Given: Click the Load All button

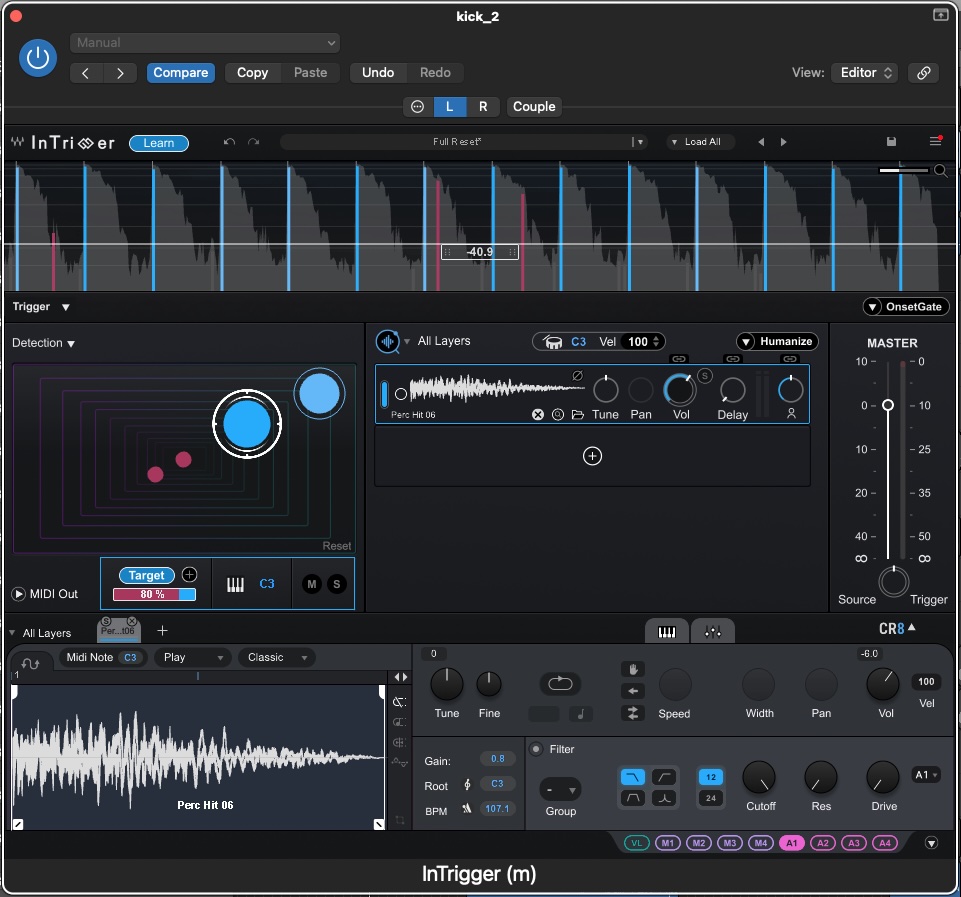Looking at the screenshot, I should click(x=700, y=142).
